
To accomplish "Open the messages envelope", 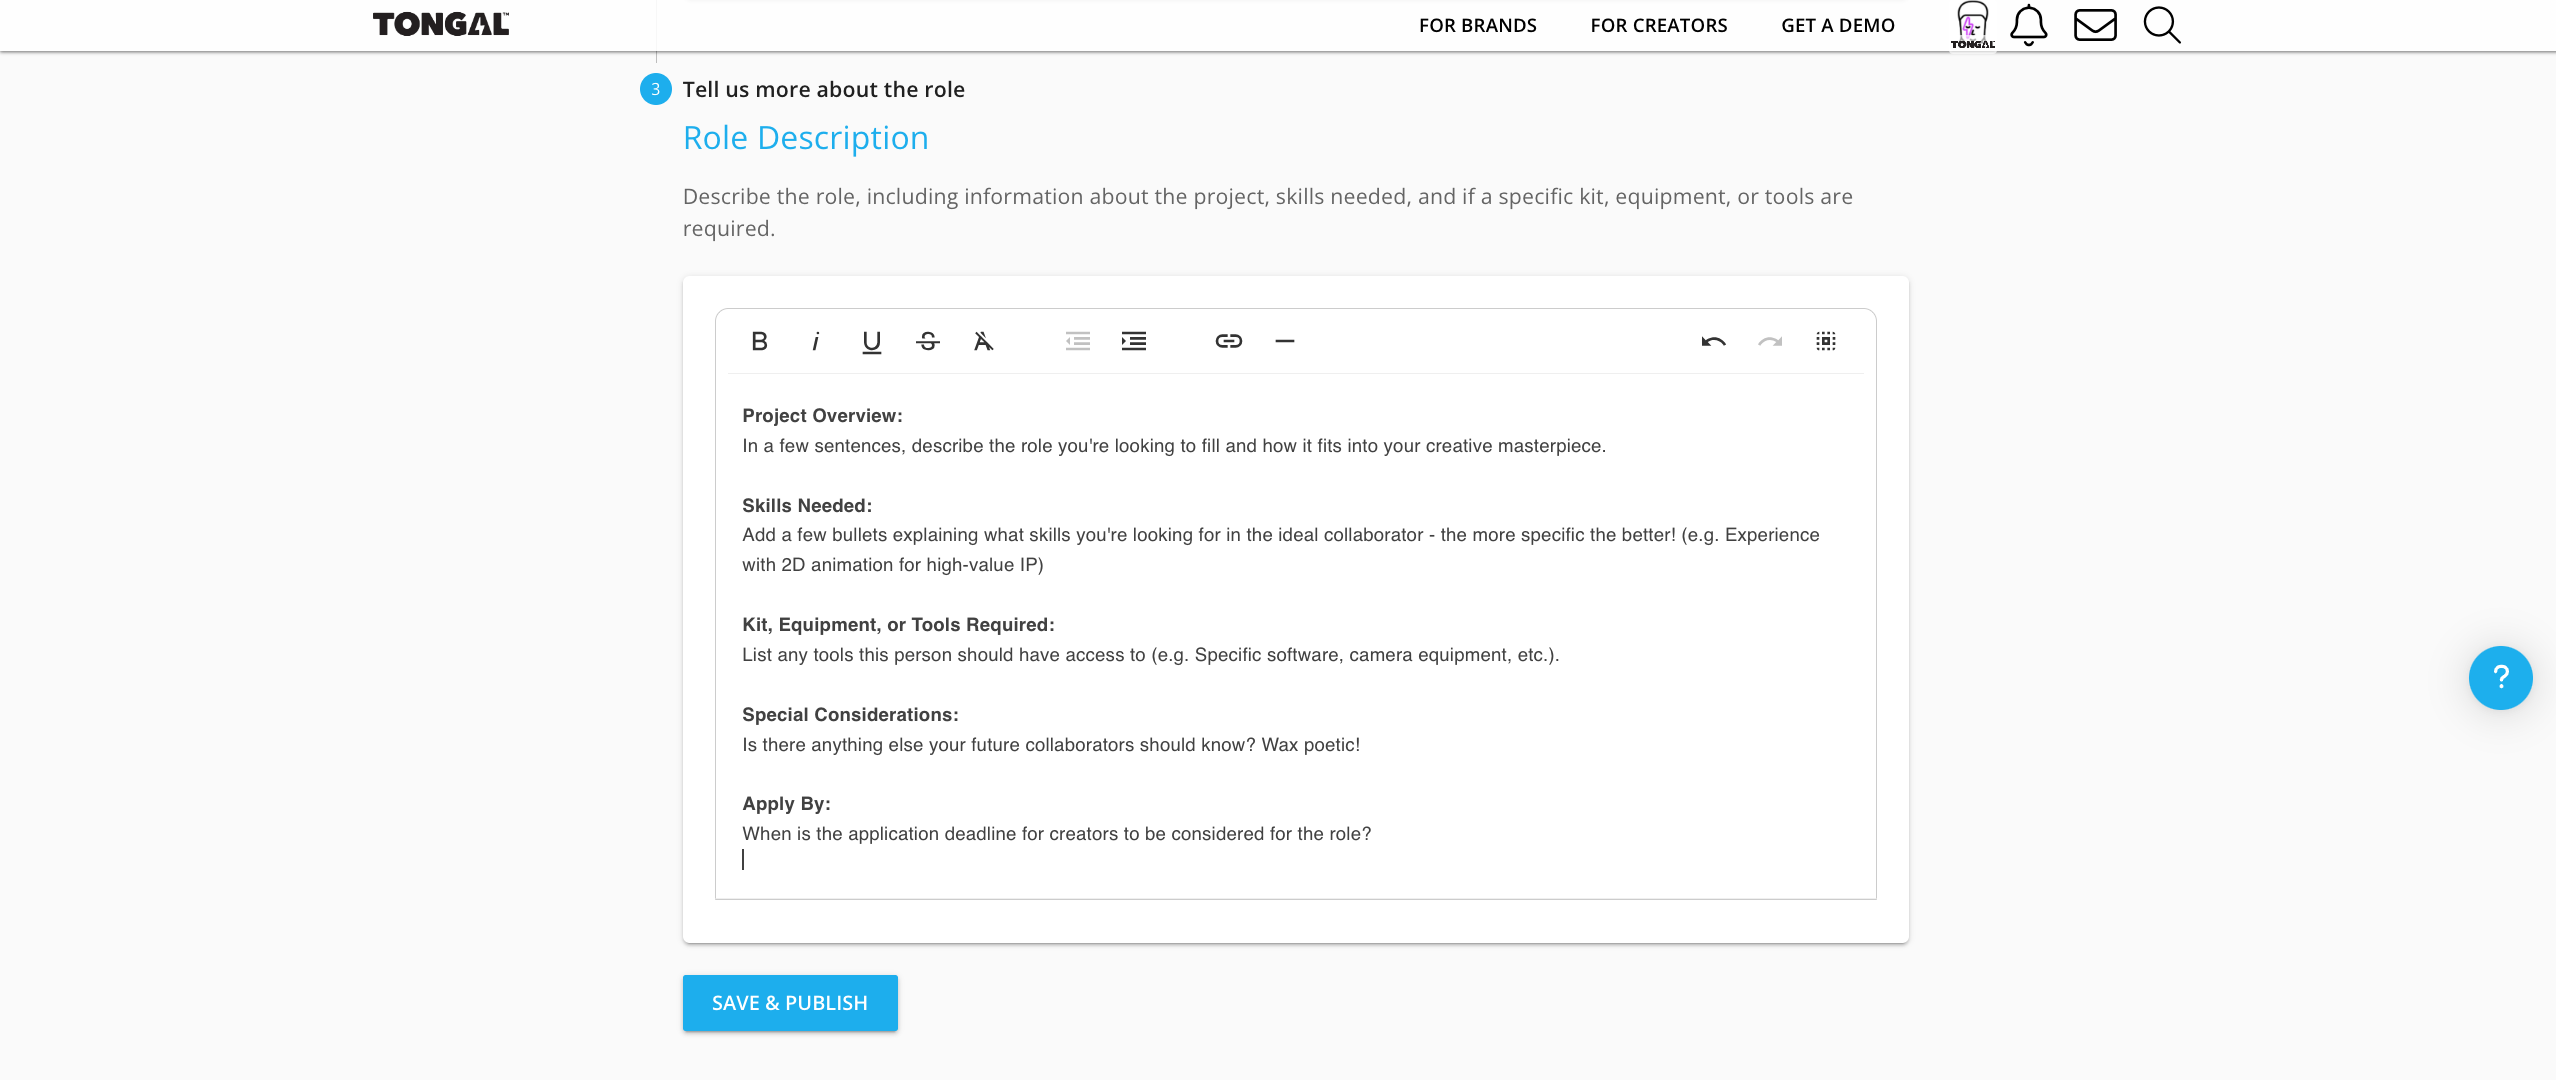I will point(2094,25).
